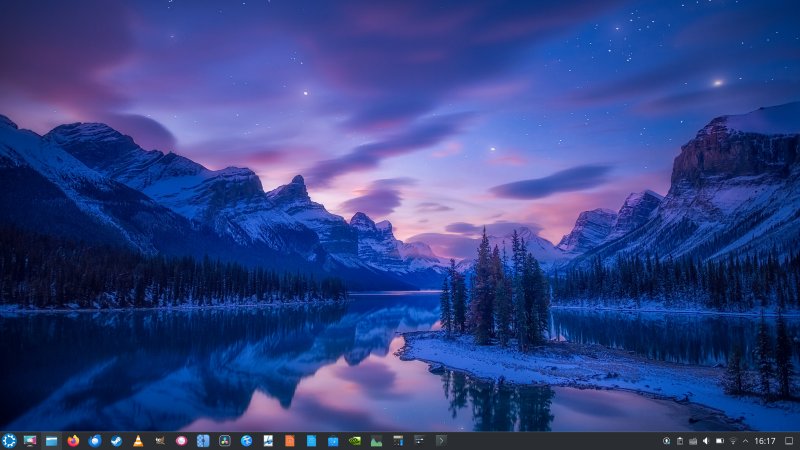Check the battery status tray icon
This screenshot has height=450, width=800.
[719, 440]
